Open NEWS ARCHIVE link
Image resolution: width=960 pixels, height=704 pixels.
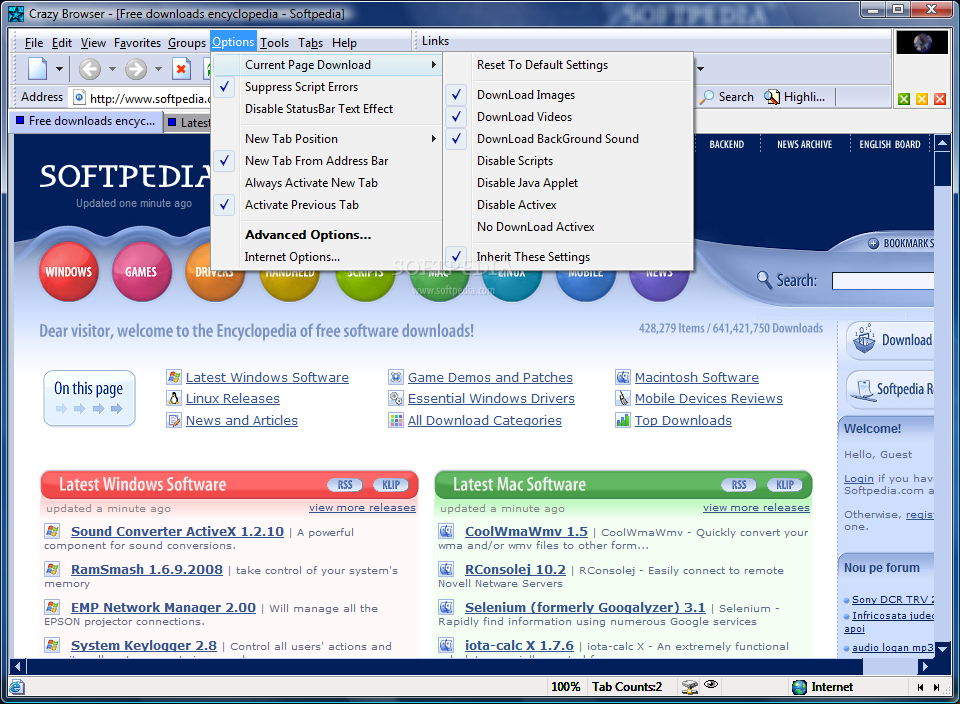pyautogui.click(x=804, y=144)
